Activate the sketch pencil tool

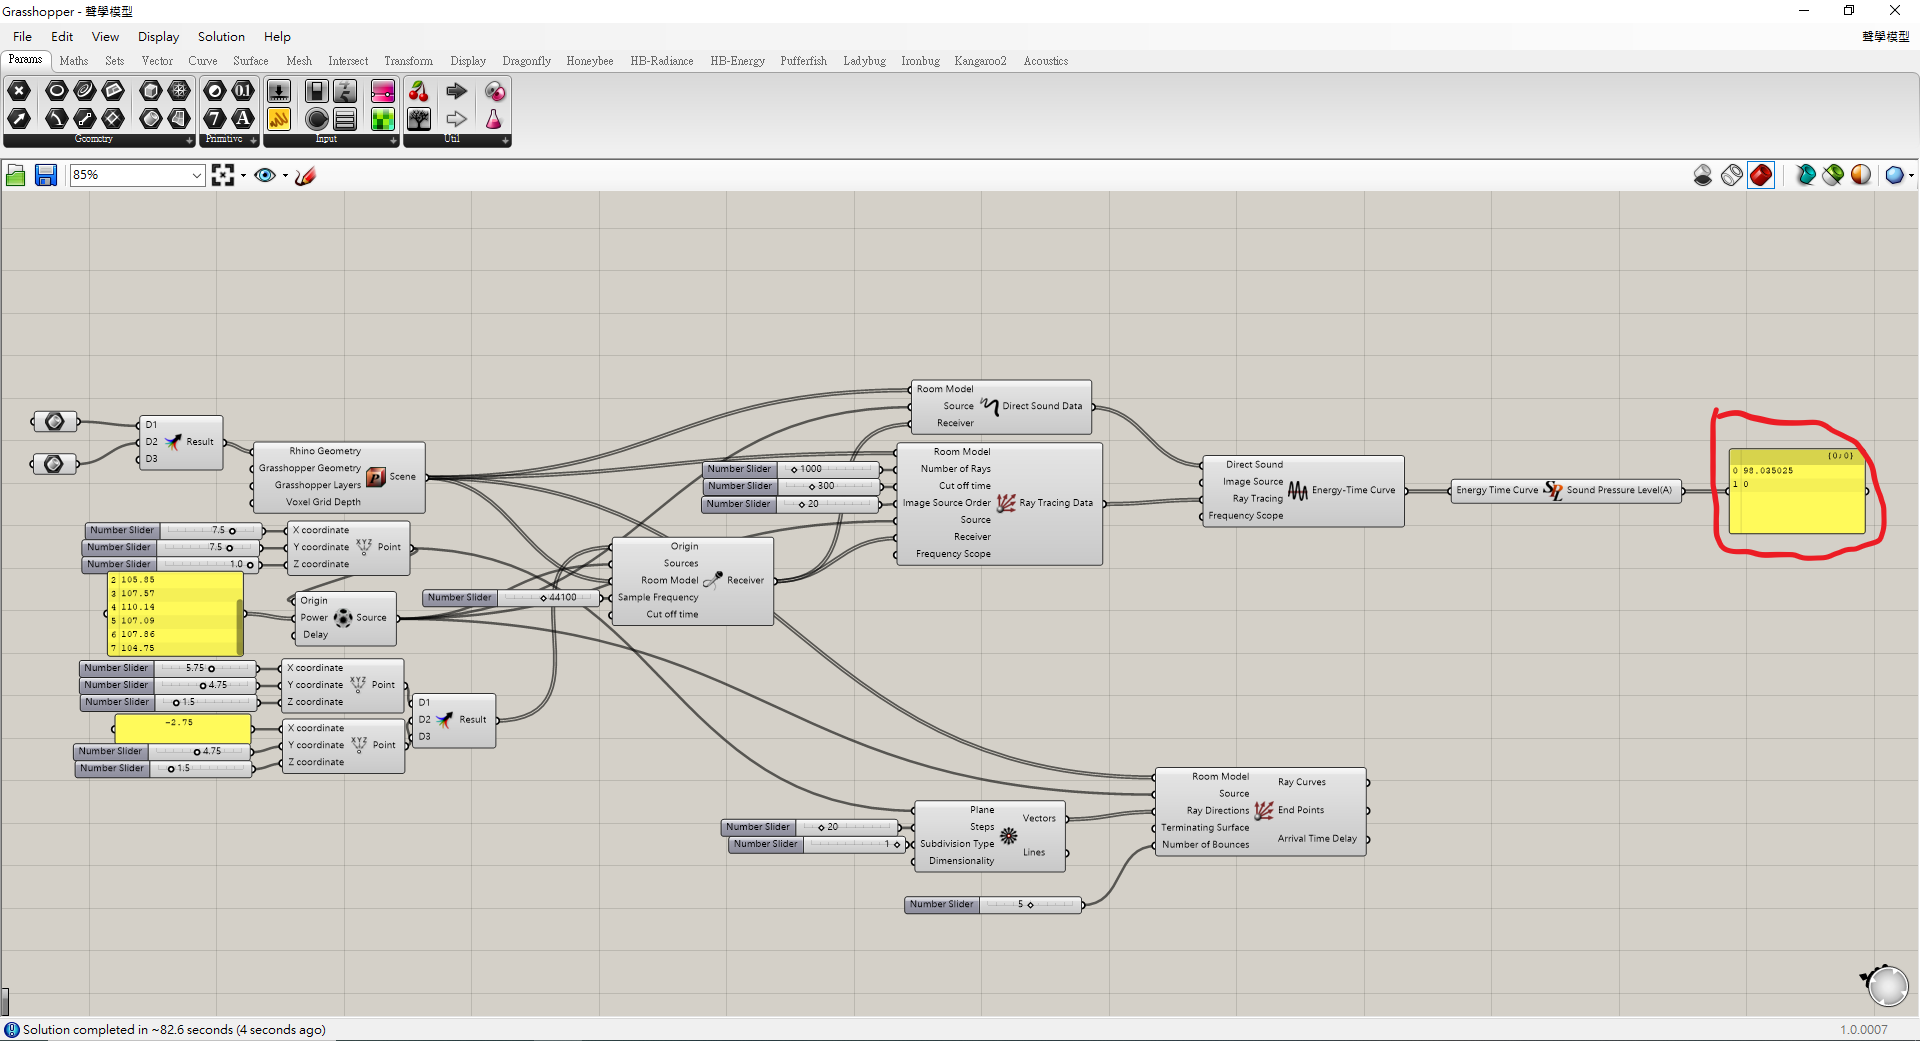point(306,176)
